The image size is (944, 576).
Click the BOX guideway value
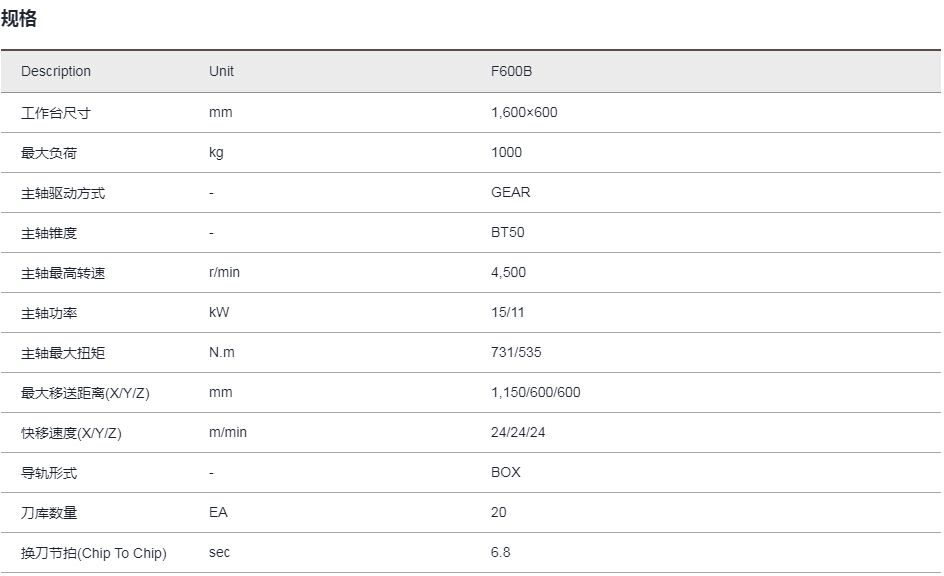click(x=506, y=472)
